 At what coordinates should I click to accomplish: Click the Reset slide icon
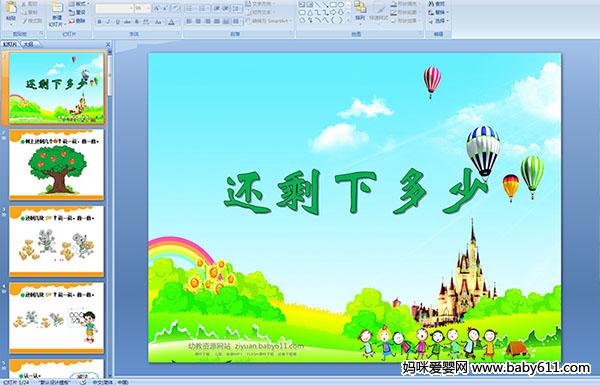pyautogui.click(x=77, y=12)
